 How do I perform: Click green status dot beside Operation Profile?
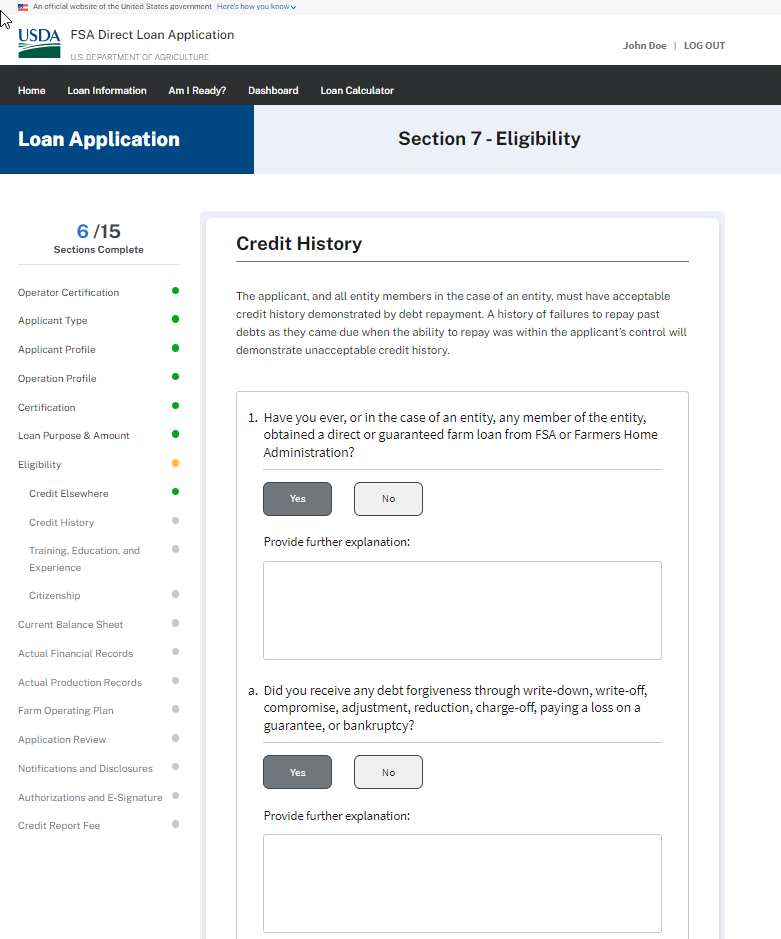click(175, 377)
